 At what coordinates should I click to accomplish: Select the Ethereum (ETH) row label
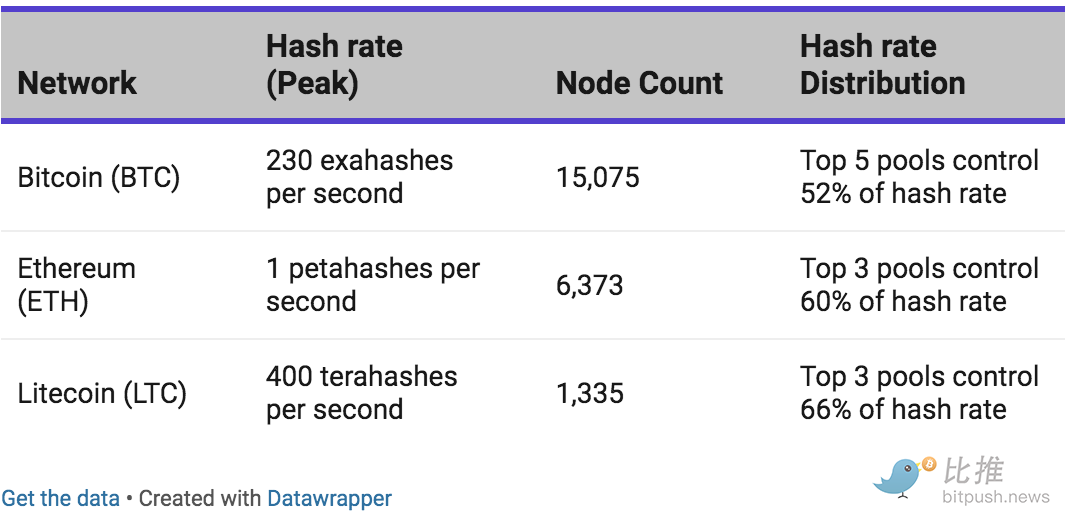pos(76,285)
